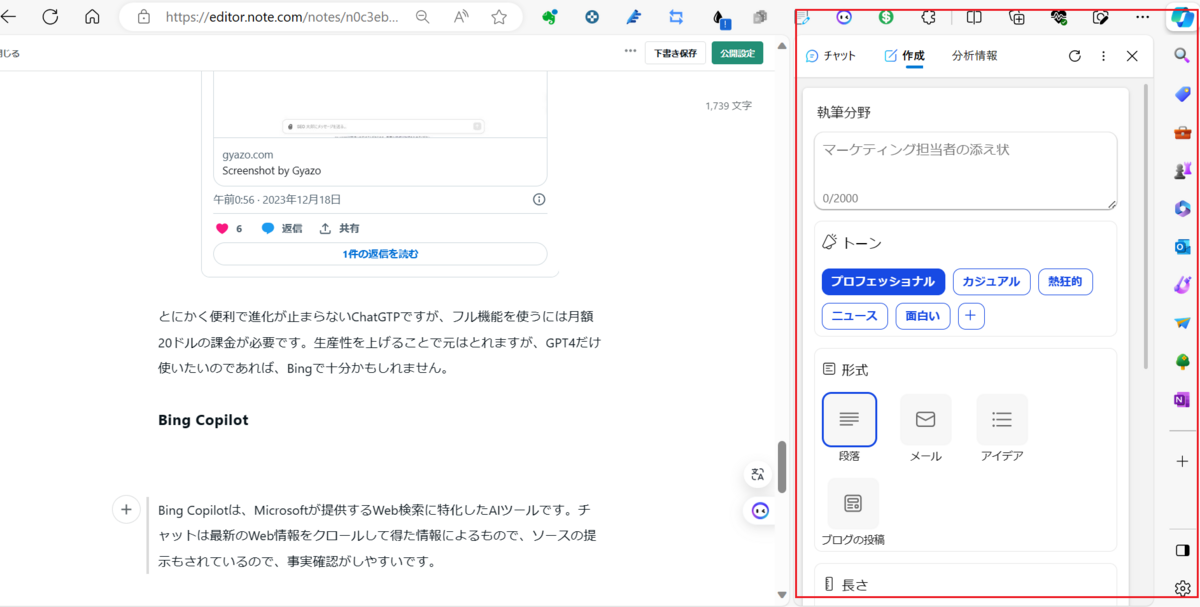
Task: Refresh the browser page
Action: 50,17
